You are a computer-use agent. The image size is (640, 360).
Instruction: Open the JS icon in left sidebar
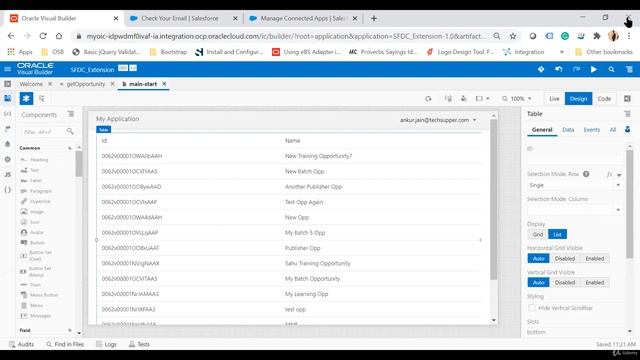pyautogui.click(x=7, y=175)
